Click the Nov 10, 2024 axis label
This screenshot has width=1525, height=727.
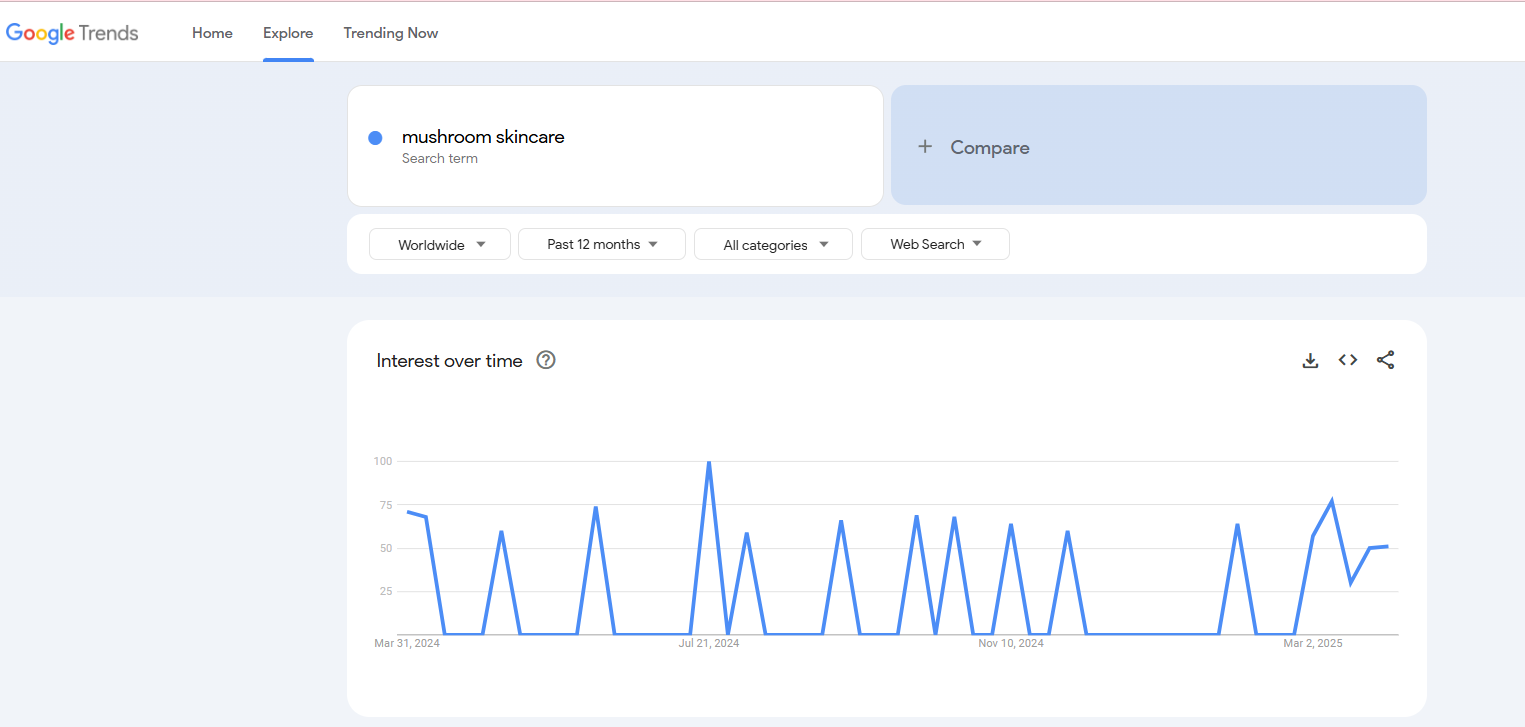[1011, 643]
